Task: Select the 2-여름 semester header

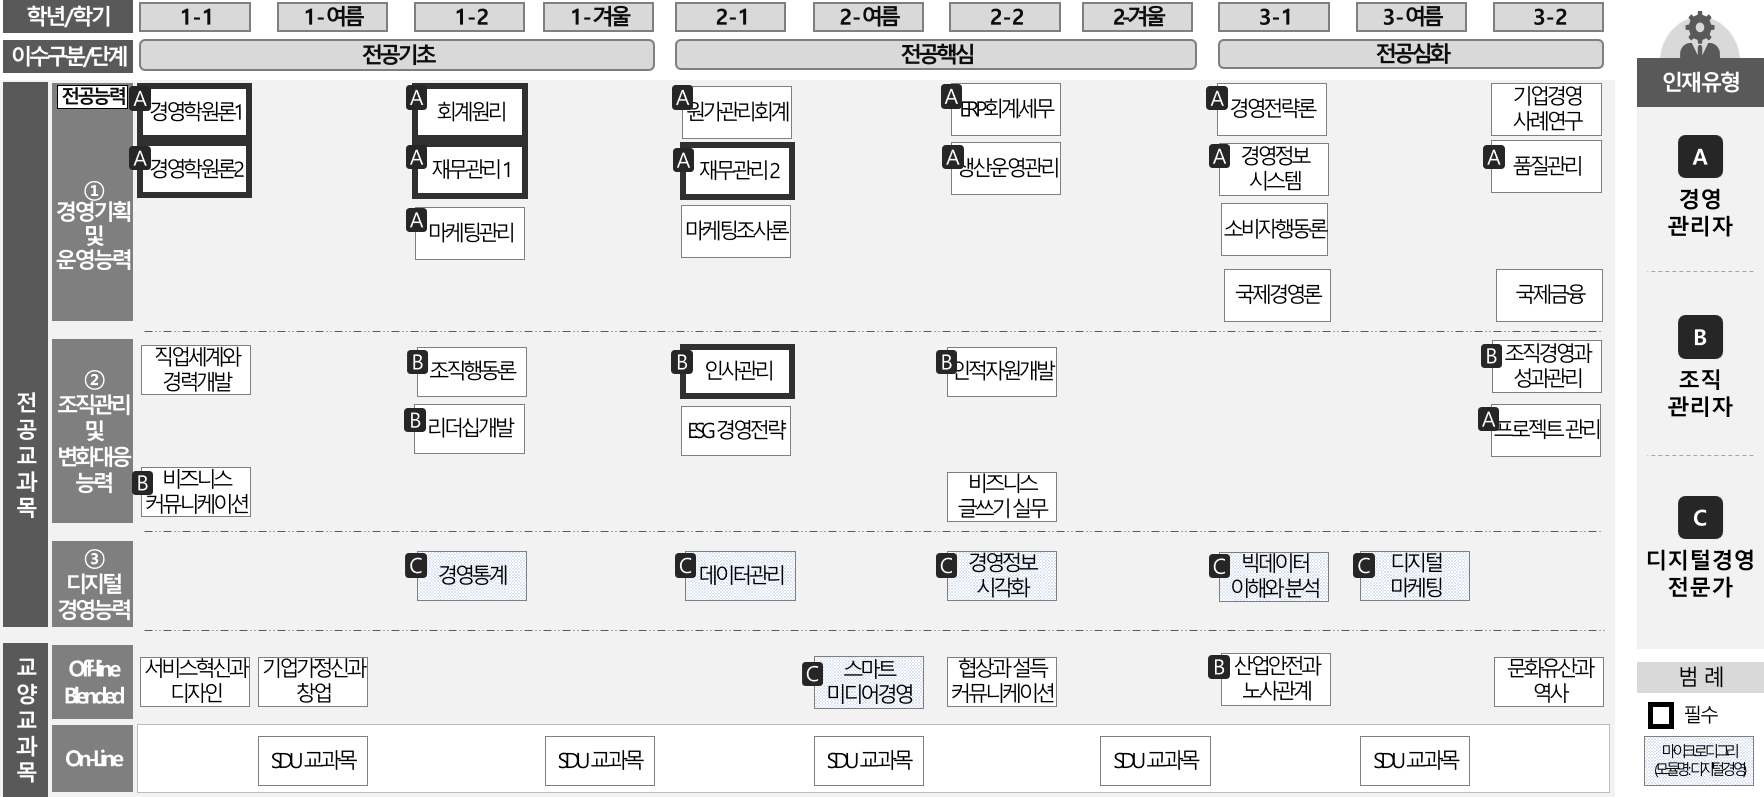Action: (x=868, y=17)
